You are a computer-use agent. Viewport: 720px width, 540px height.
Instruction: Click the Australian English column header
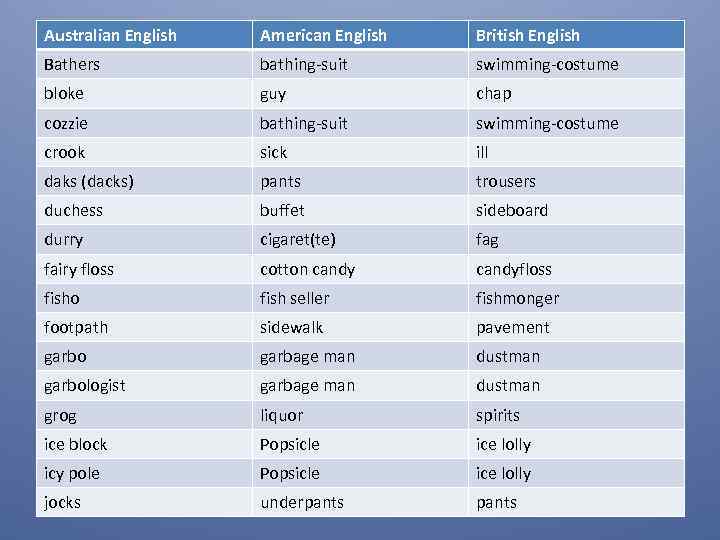[110, 36]
